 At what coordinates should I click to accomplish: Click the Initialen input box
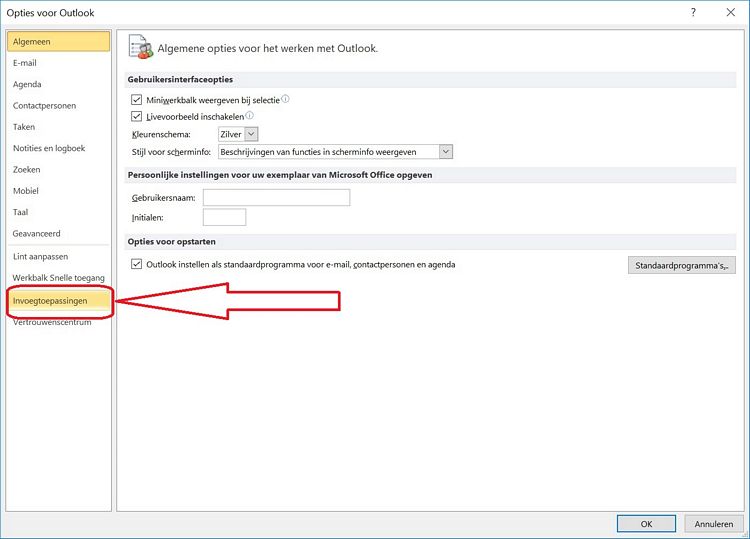pyautogui.click(x=224, y=217)
